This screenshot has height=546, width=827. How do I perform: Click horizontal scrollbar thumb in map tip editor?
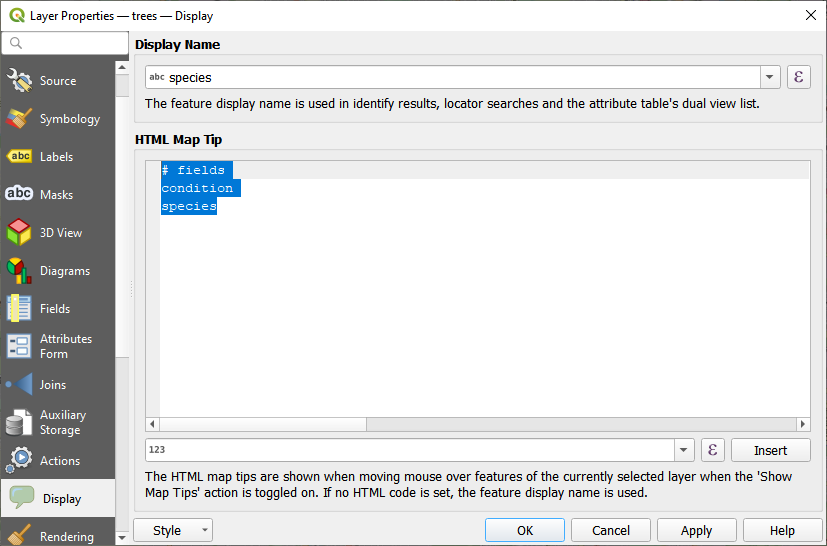point(263,424)
